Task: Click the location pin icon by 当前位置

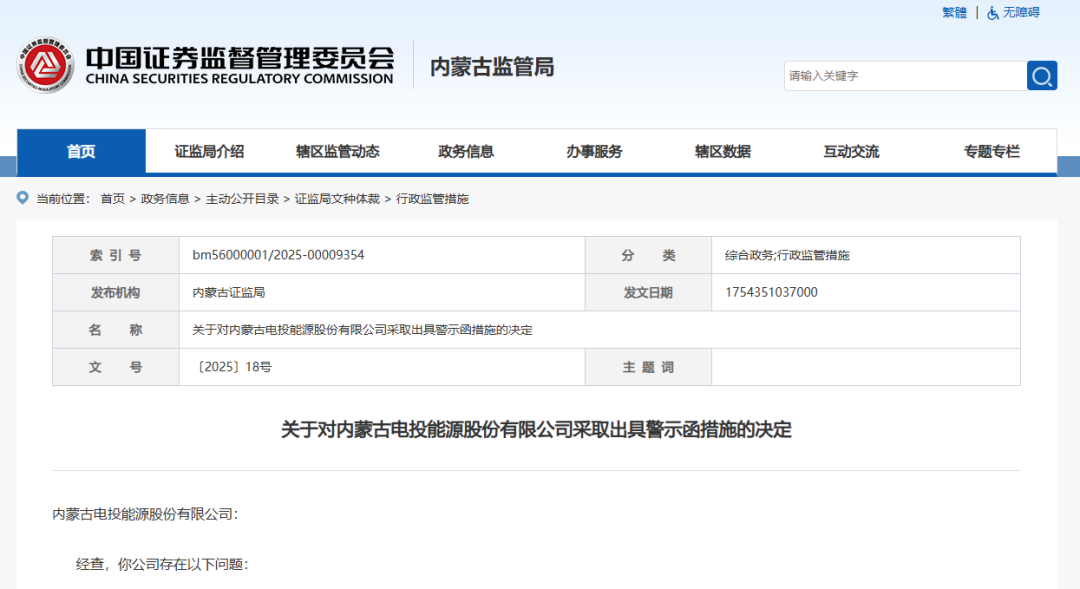Action: pos(23,198)
